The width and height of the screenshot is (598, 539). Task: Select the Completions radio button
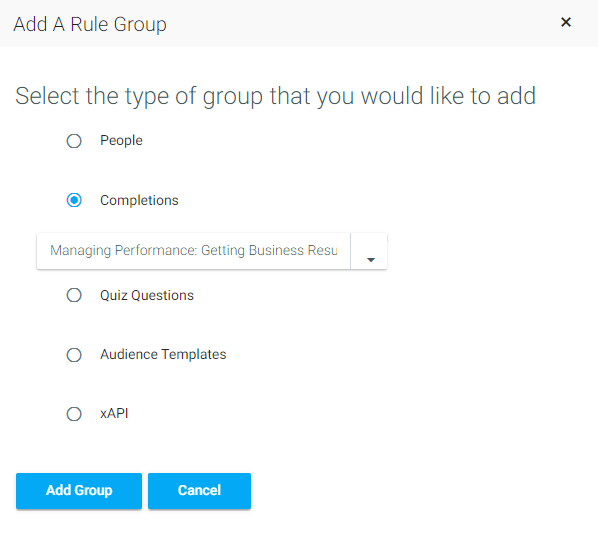74,200
